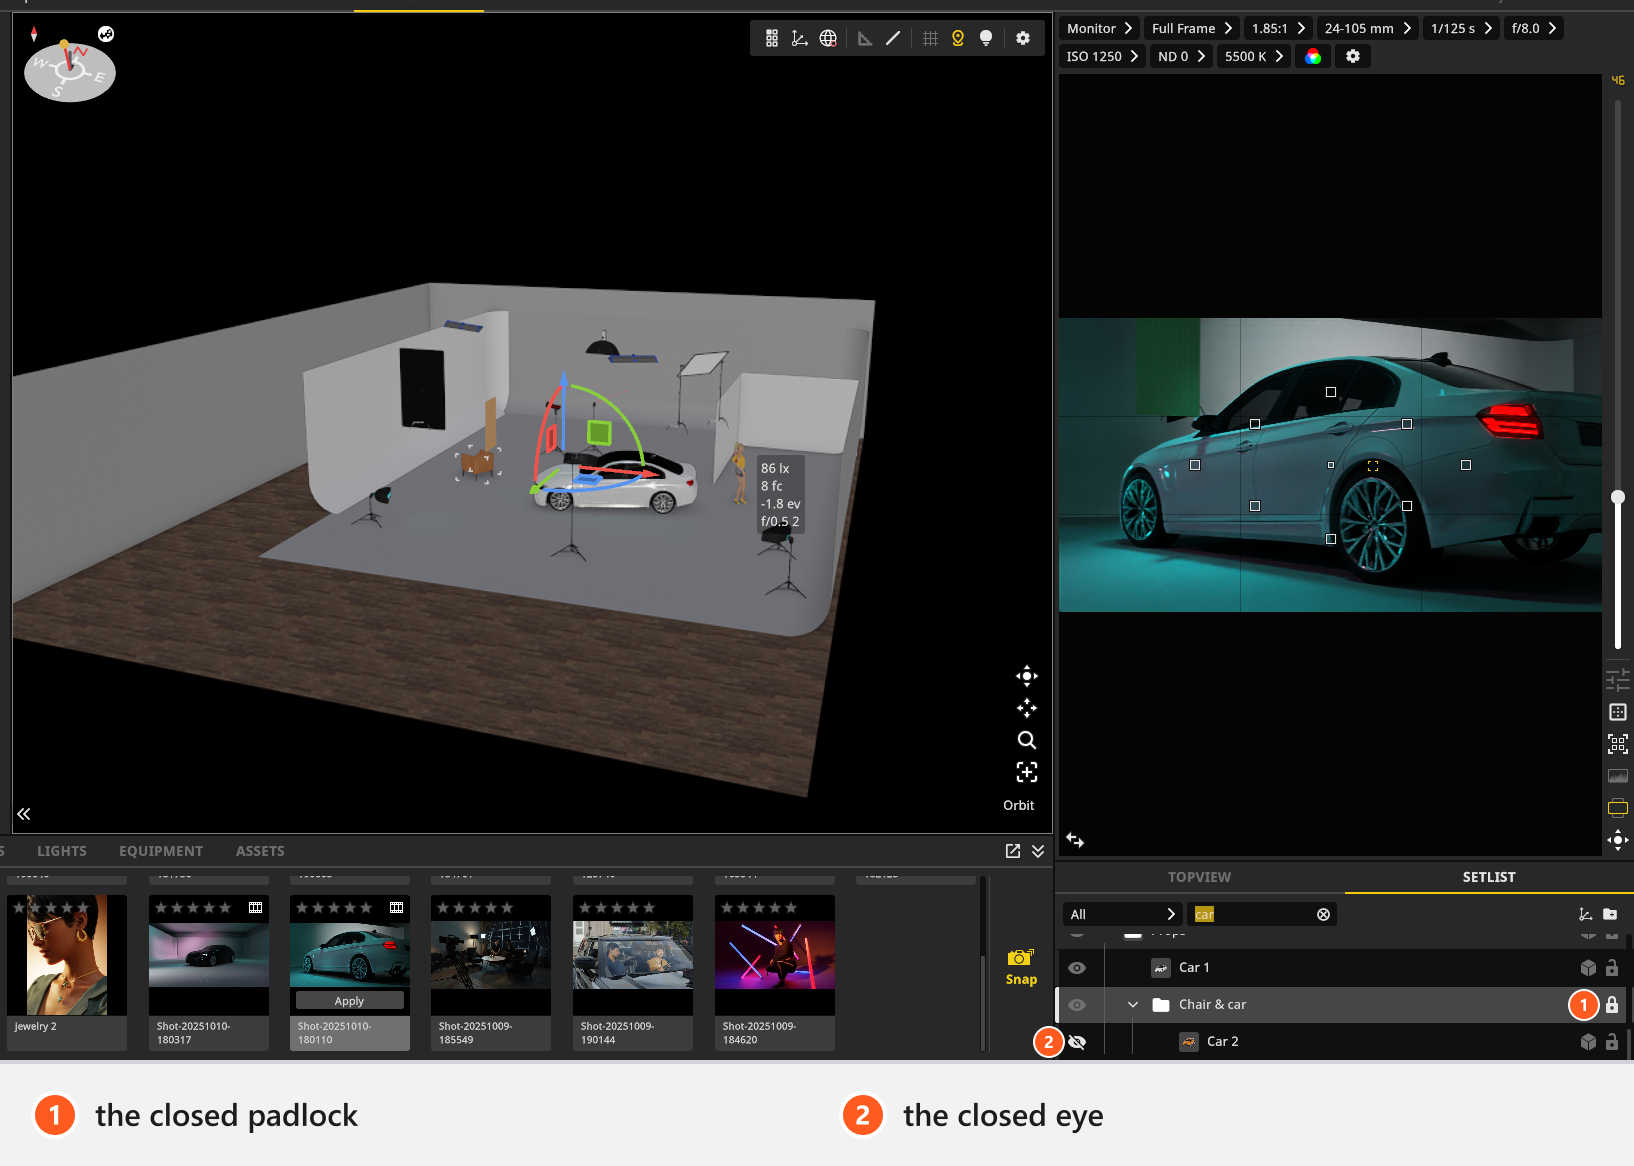Image resolution: width=1634 pixels, height=1166 pixels.
Task: Open the 5500 K white balance dropdown
Action: pos(1254,56)
